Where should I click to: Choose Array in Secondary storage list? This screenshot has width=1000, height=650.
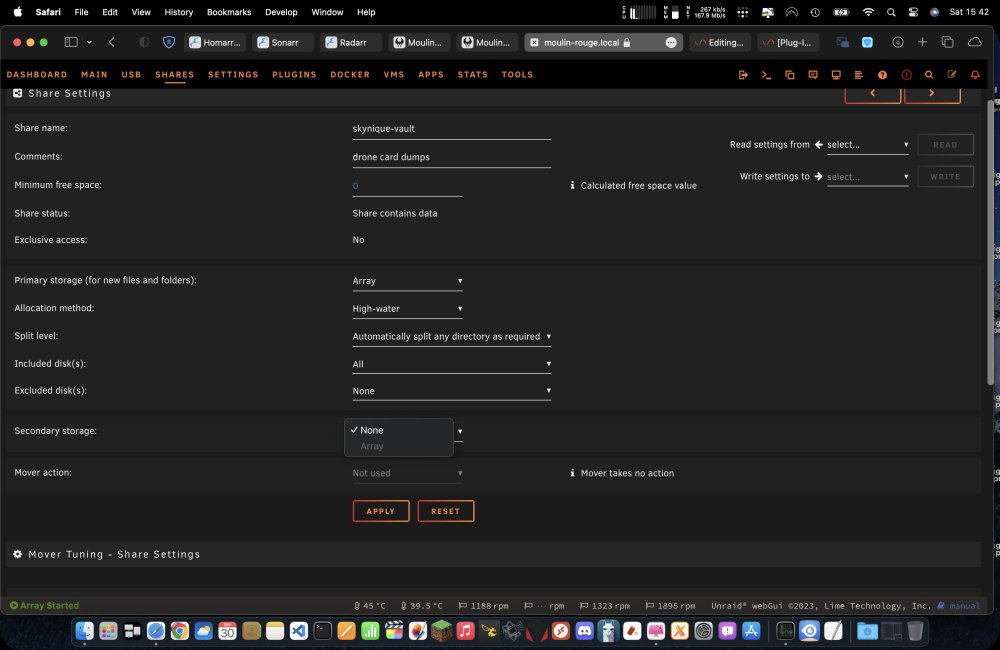click(x=399, y=447)
